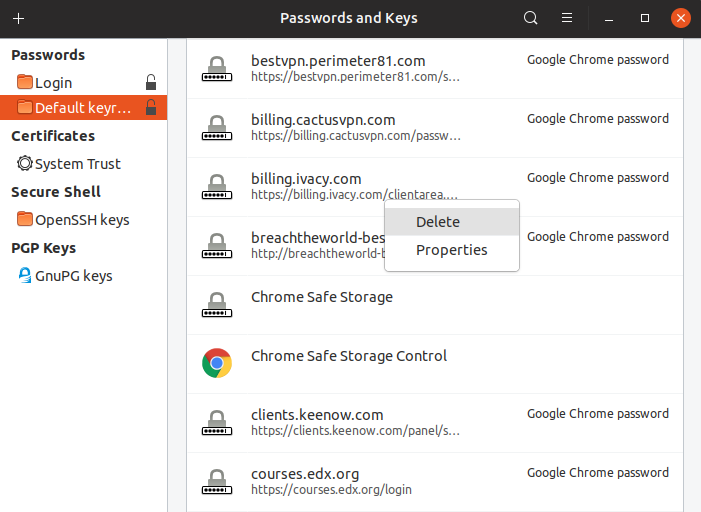Open the search icon in header bar

[x=530, y=18]
